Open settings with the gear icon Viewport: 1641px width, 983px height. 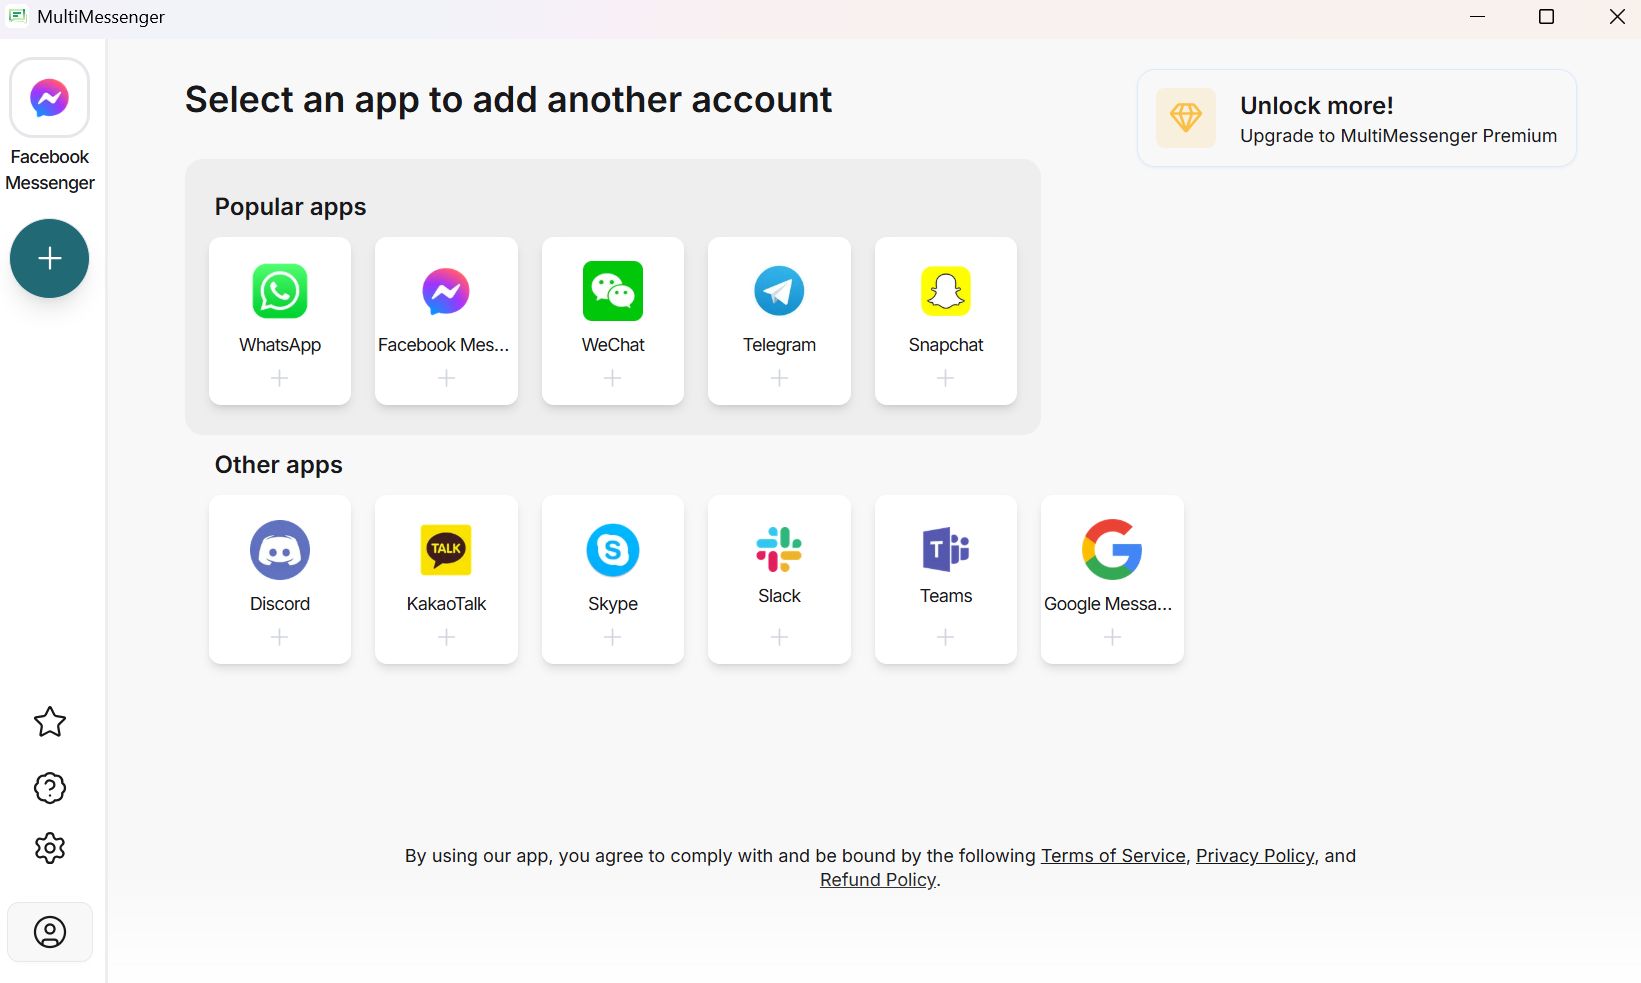[50, 848]
